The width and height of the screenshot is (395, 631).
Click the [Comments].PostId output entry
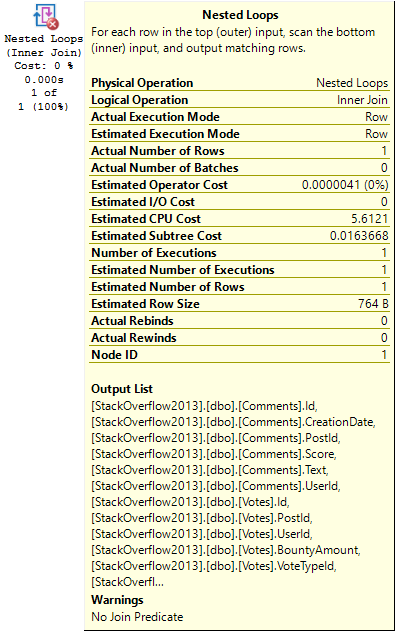click(x=216, y=438)
